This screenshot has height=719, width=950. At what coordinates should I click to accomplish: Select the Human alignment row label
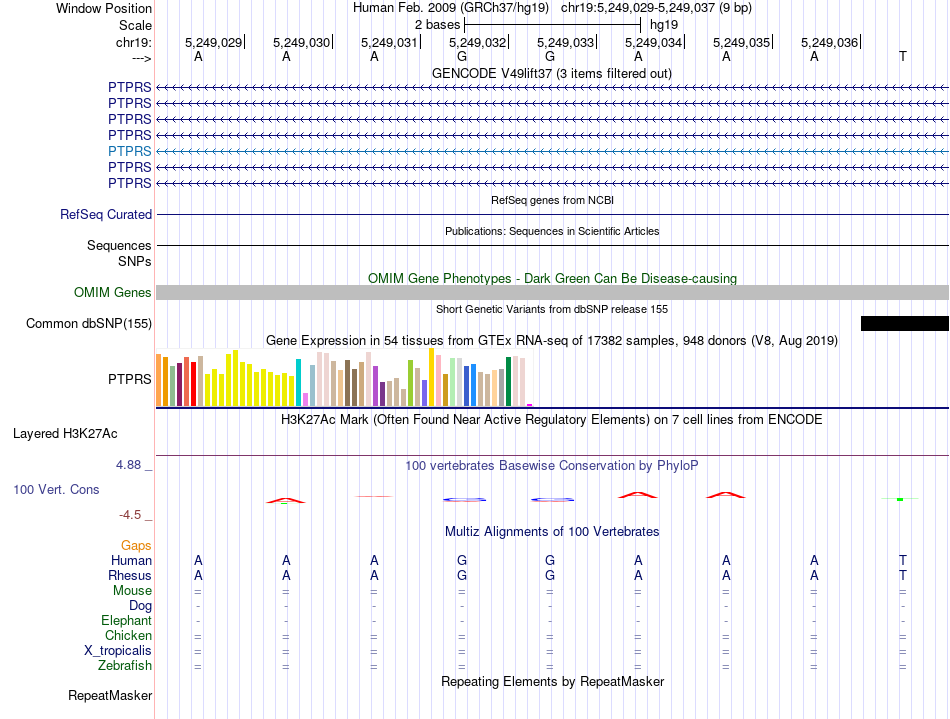131,560
